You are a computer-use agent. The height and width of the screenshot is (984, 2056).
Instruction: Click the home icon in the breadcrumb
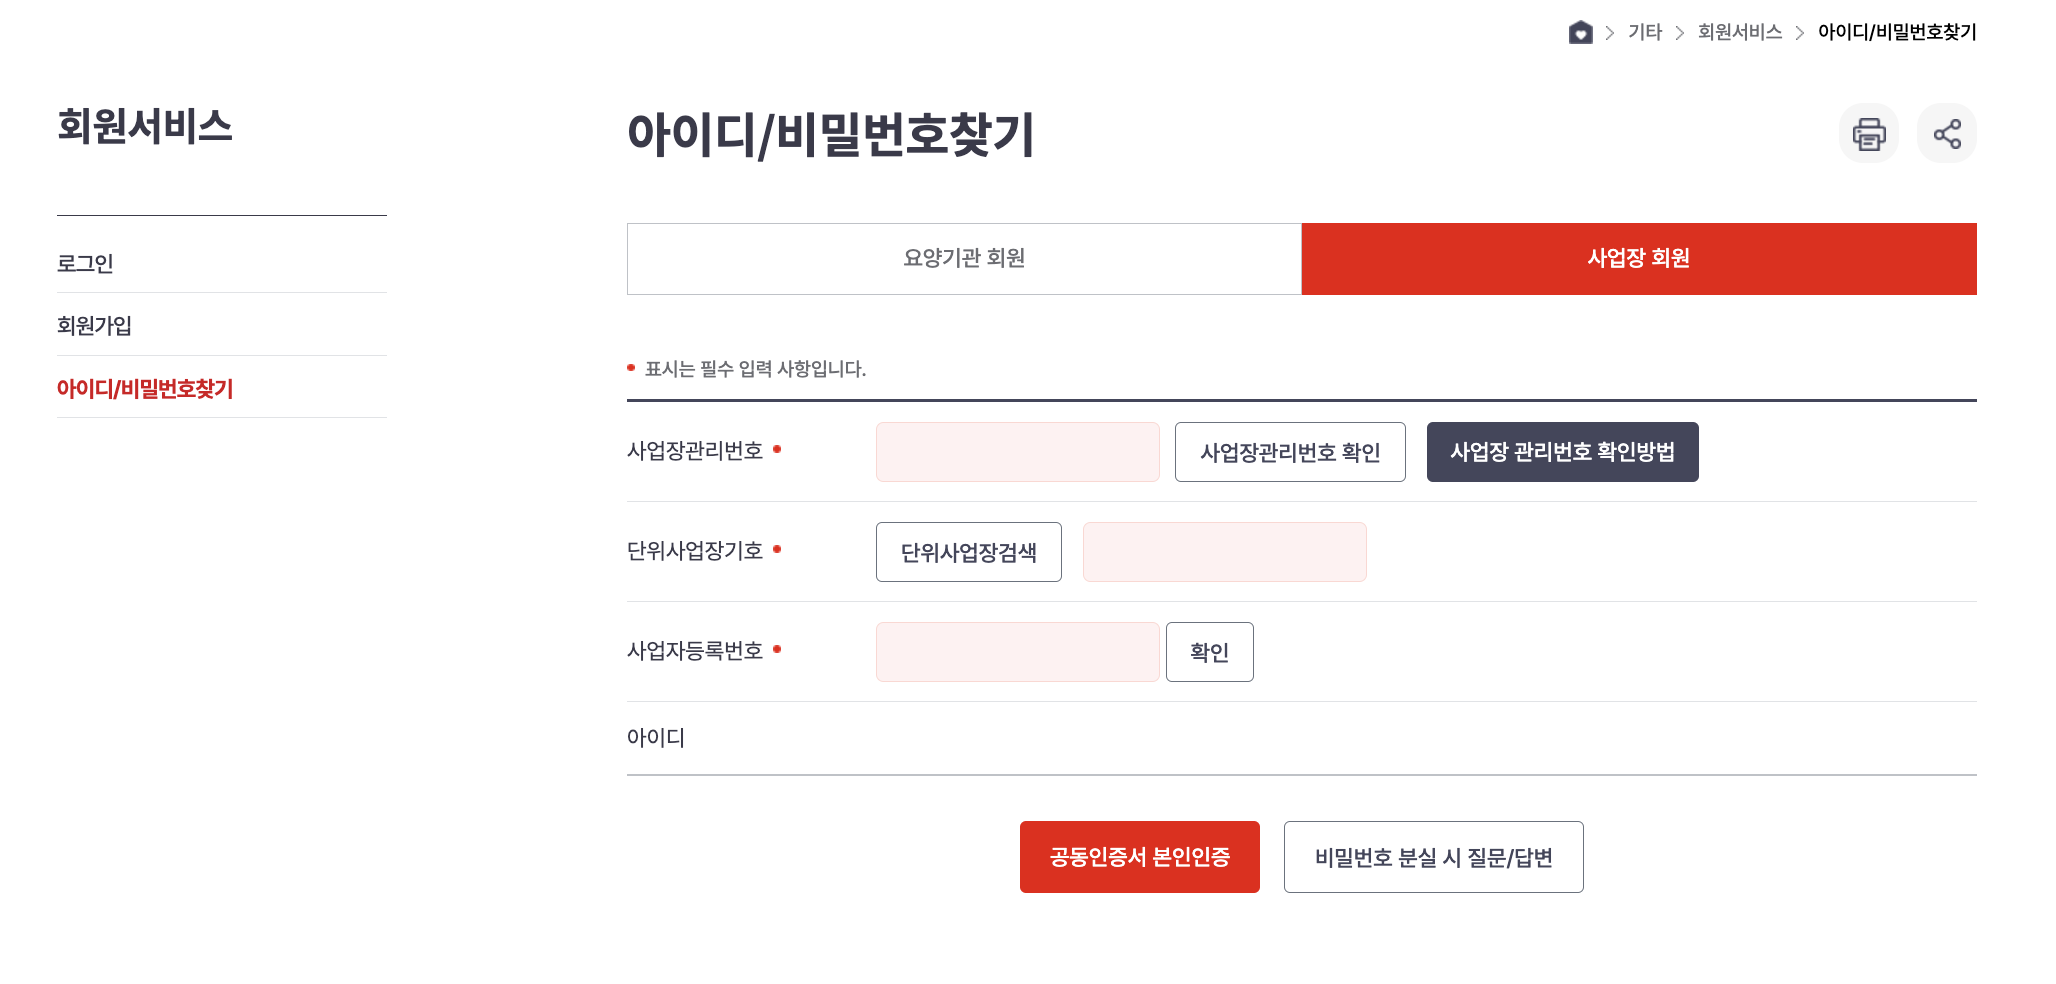[x=1579, y=32]
